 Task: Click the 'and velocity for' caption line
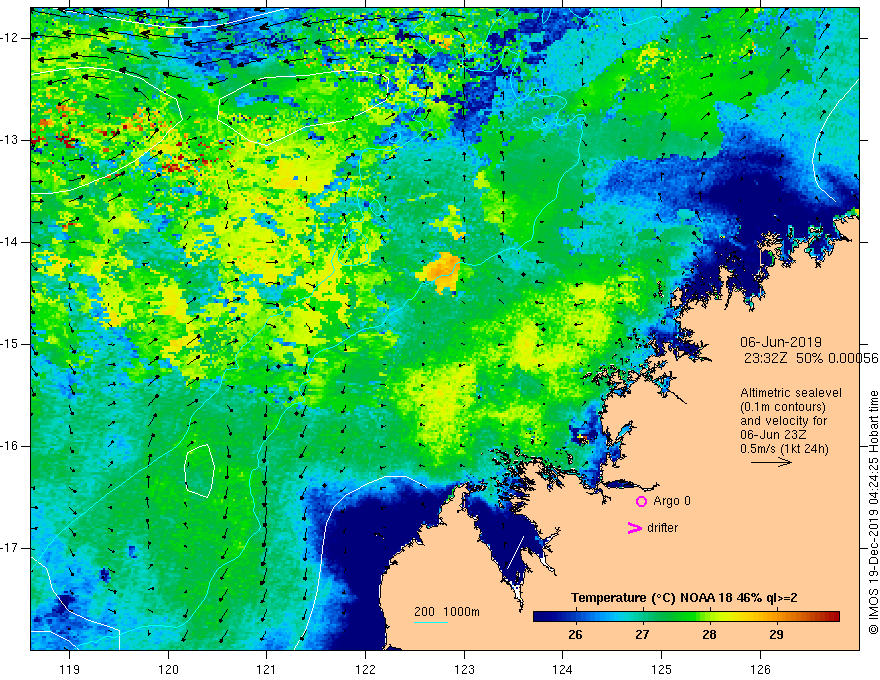point(783,421)
